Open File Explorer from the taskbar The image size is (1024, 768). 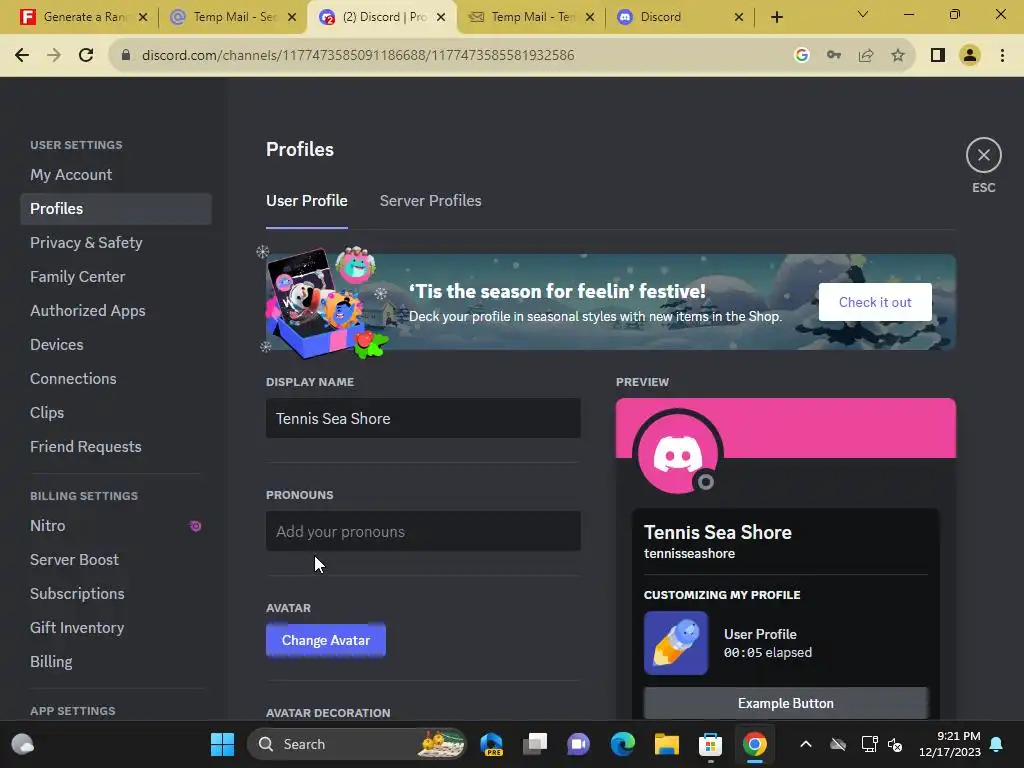[667, 744]
